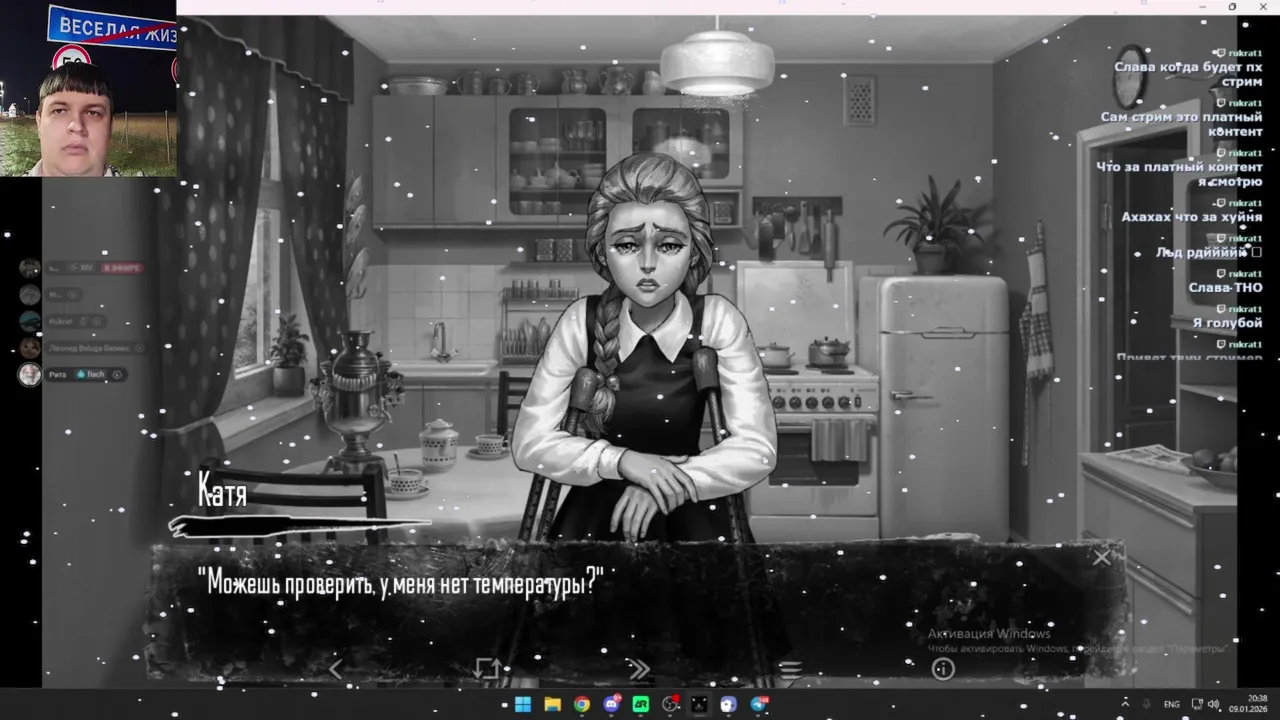Click chat message "Ахахах что за"
Viewport: 1280px width, 720px height.
click(1191, 217)
